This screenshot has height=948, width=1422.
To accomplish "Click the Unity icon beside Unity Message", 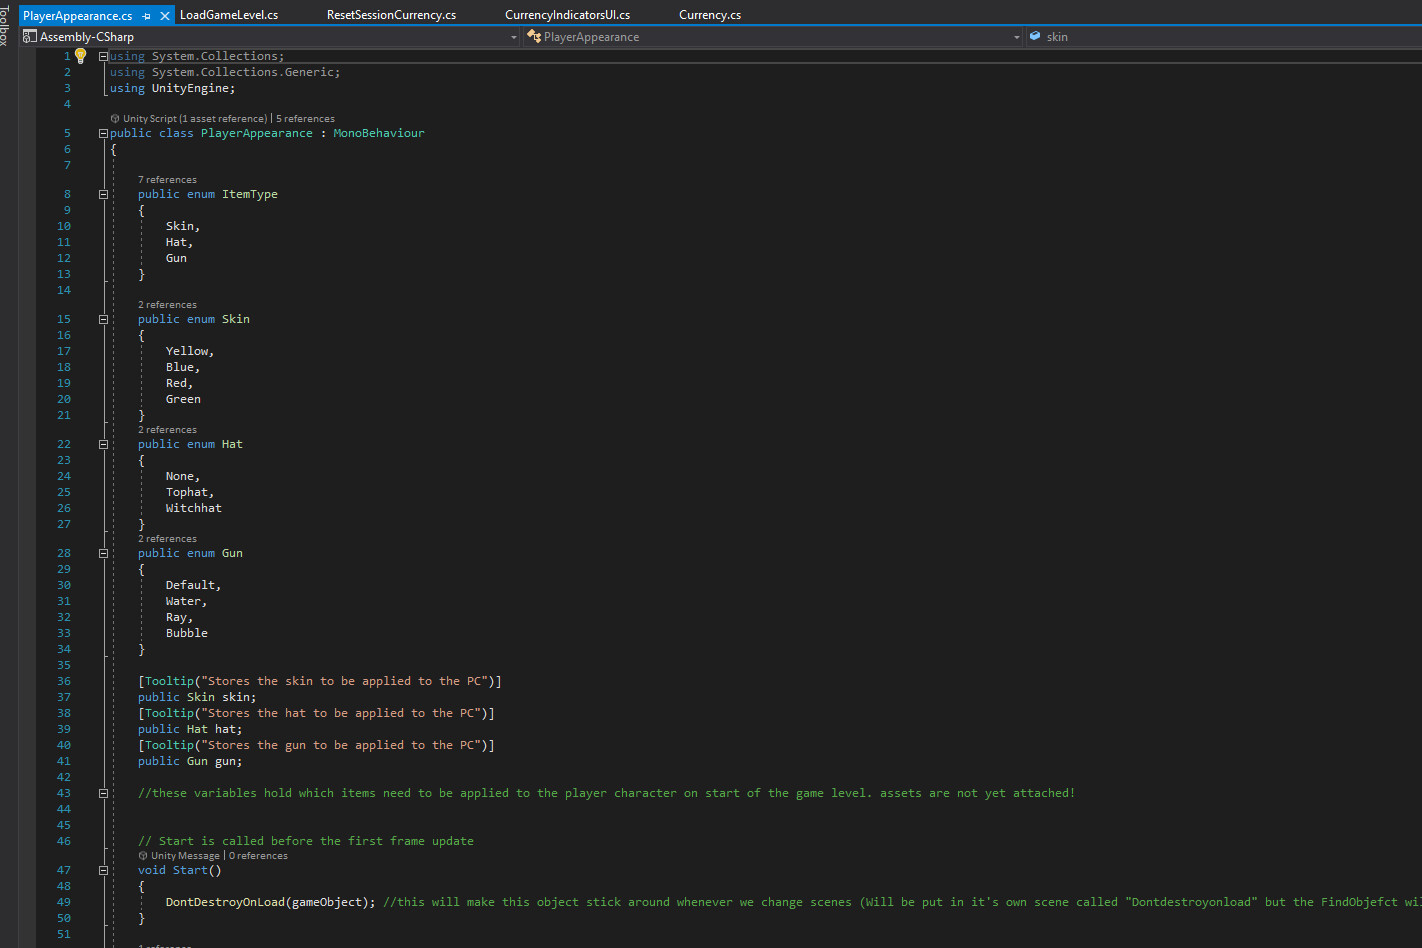I will [143, 856].
